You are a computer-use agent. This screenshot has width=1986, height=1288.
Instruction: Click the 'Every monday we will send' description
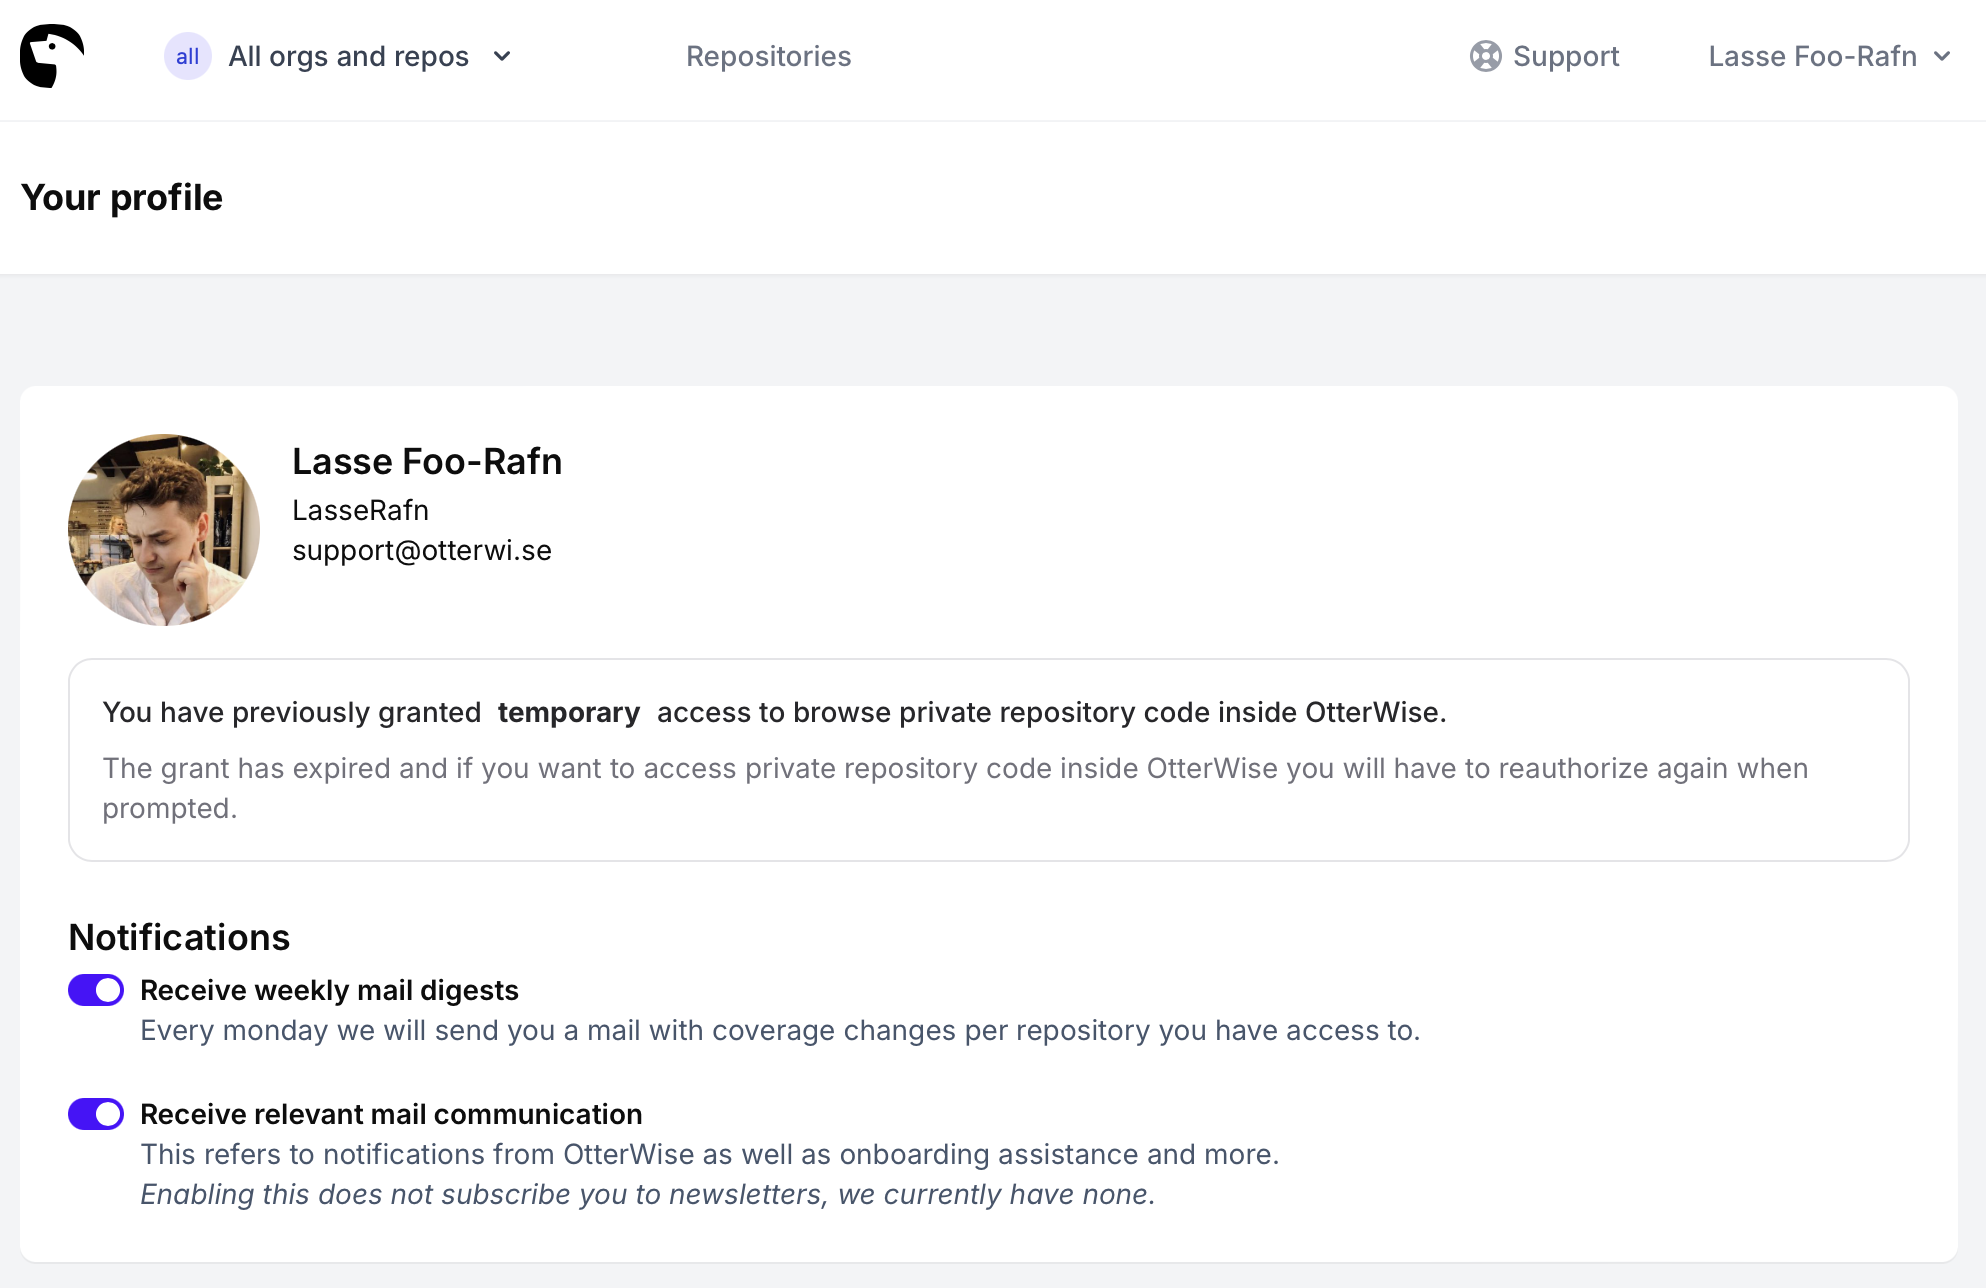(780, 1030)
